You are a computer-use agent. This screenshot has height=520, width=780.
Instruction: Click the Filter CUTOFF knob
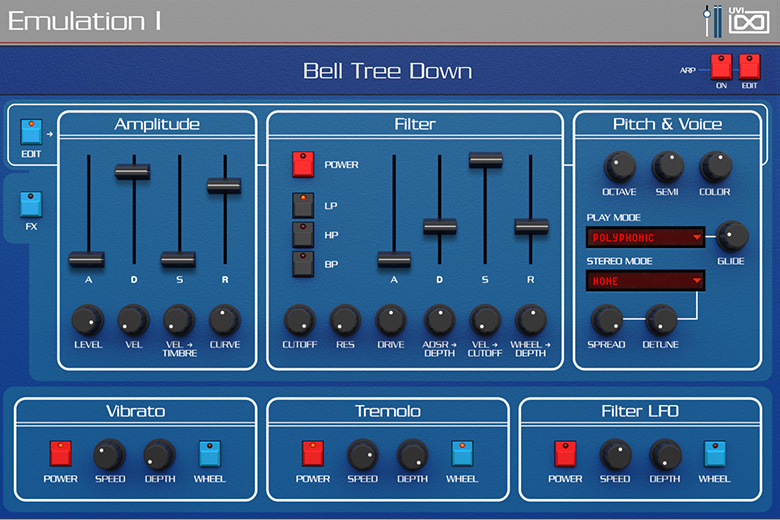(299, 320)
